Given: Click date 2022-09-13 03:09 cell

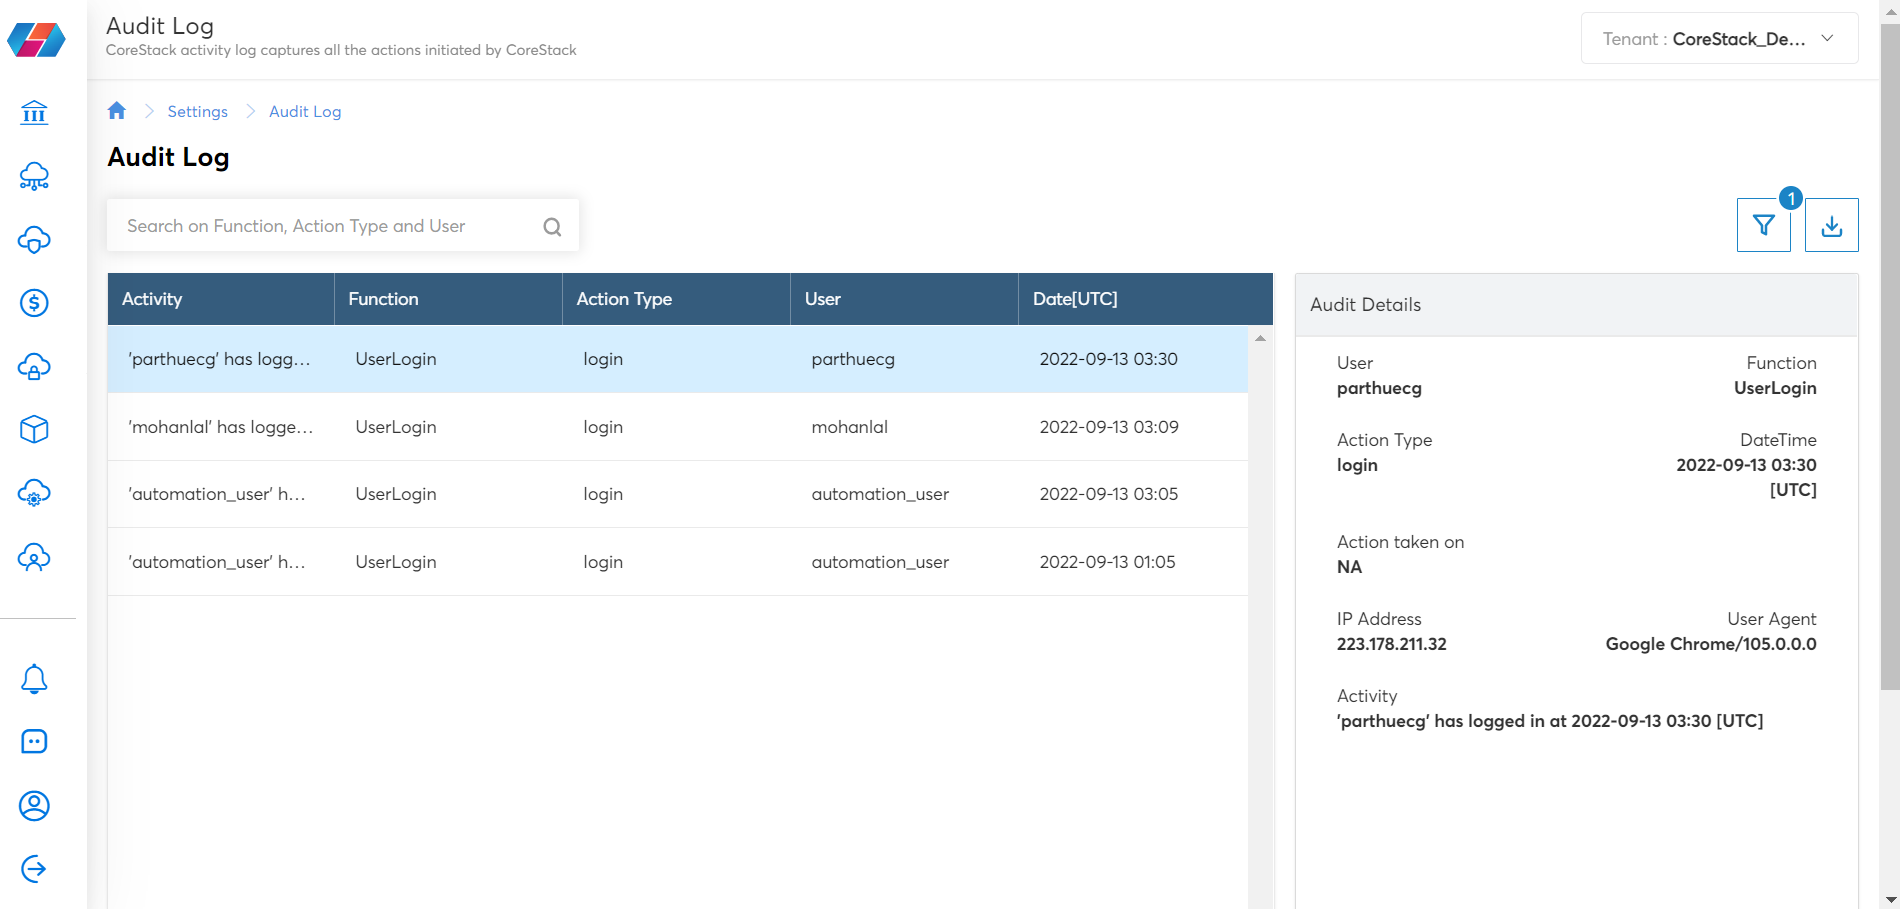Looking at the screenshot, I should (1109, 427).
